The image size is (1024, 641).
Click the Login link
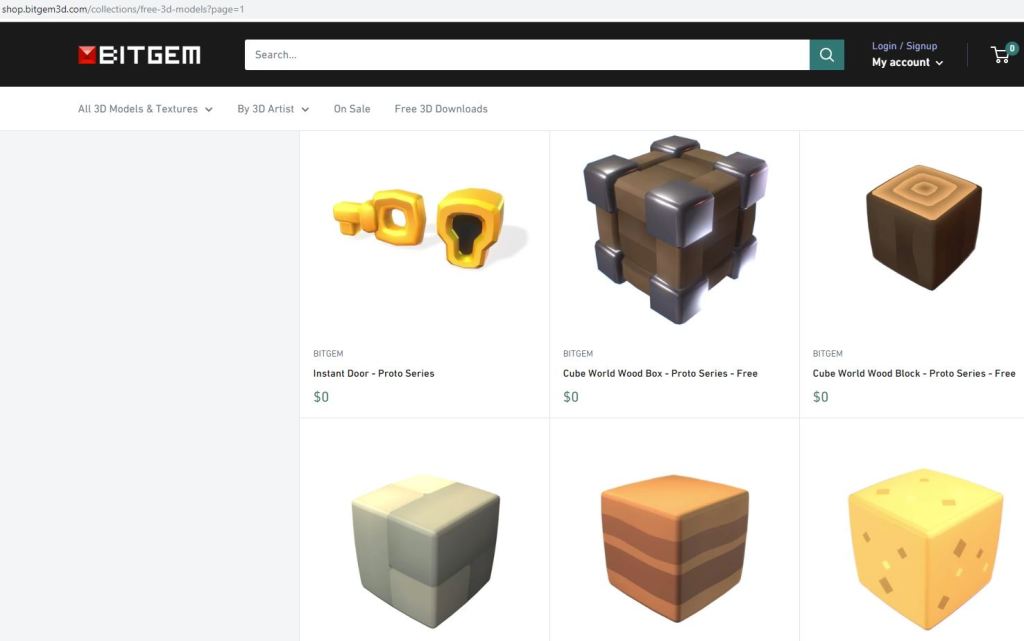(884, 46)
